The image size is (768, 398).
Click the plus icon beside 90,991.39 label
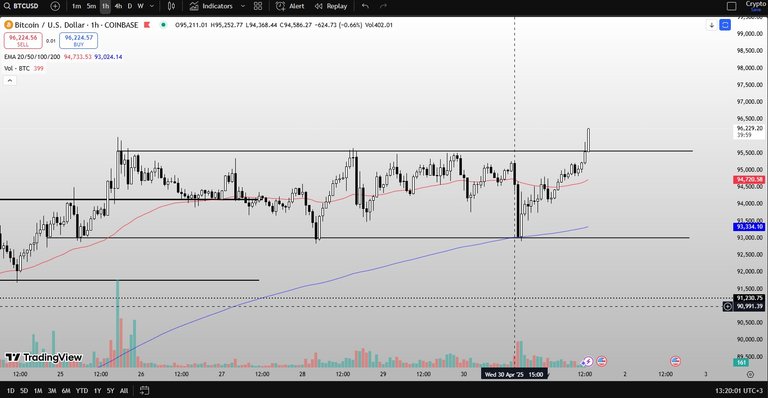point(728,306)
